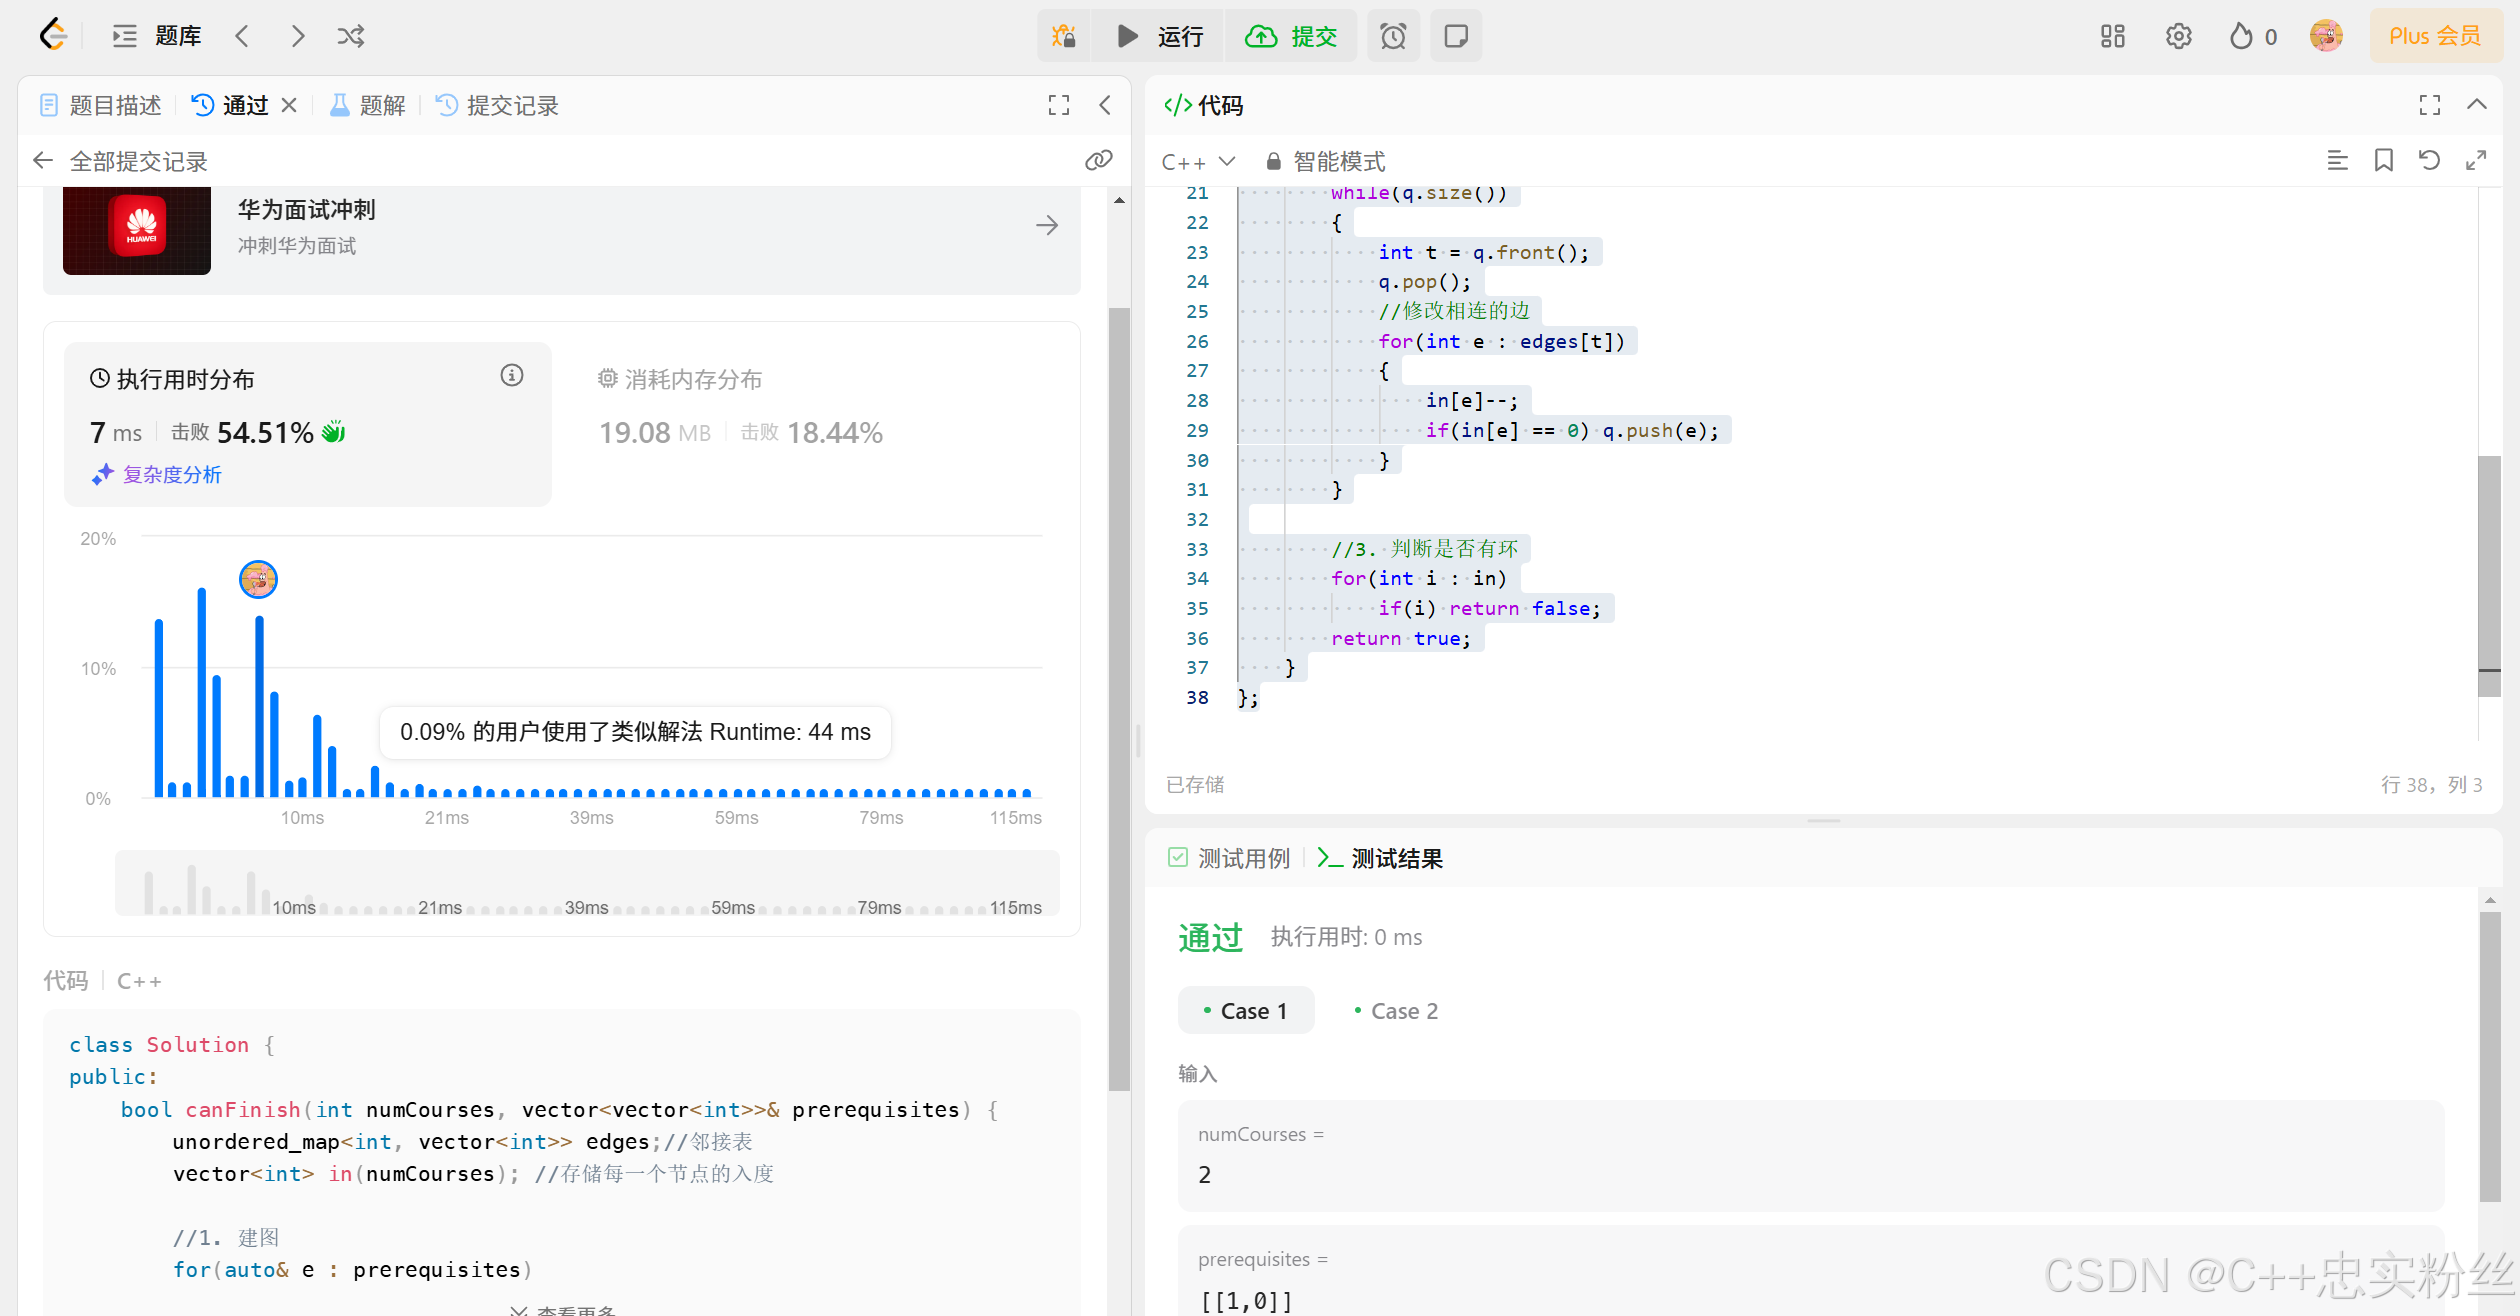Maximize the left panel fullscreen icon
Image resolution: width=2520 pixels, height=1316 pixels.
point(1059,105)
